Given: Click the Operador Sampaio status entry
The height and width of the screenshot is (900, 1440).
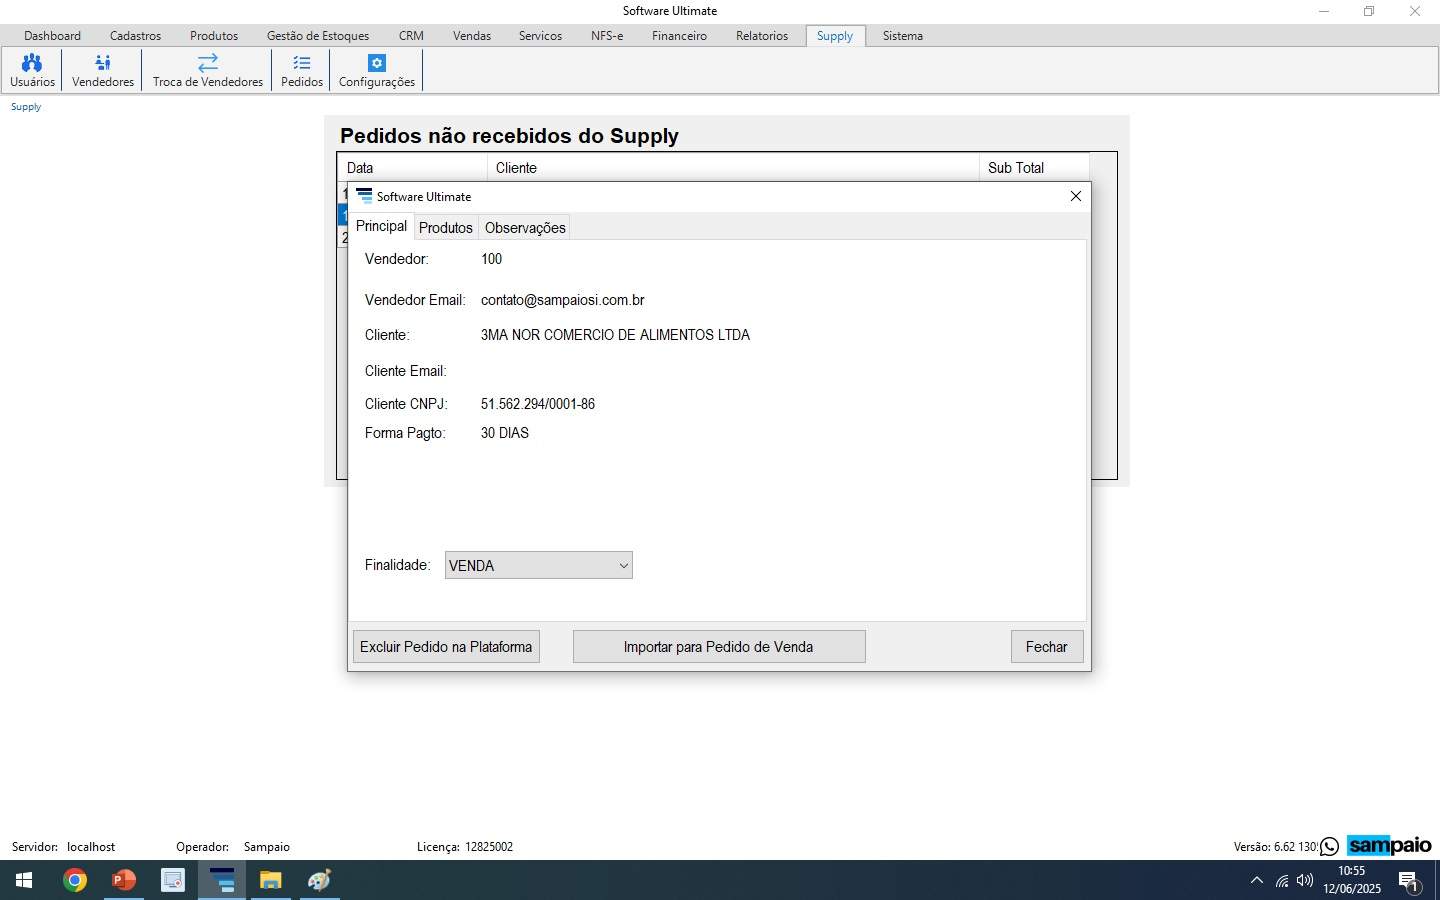Looking at the screenshot, I should pyautogui.click(x=233, y=847).
